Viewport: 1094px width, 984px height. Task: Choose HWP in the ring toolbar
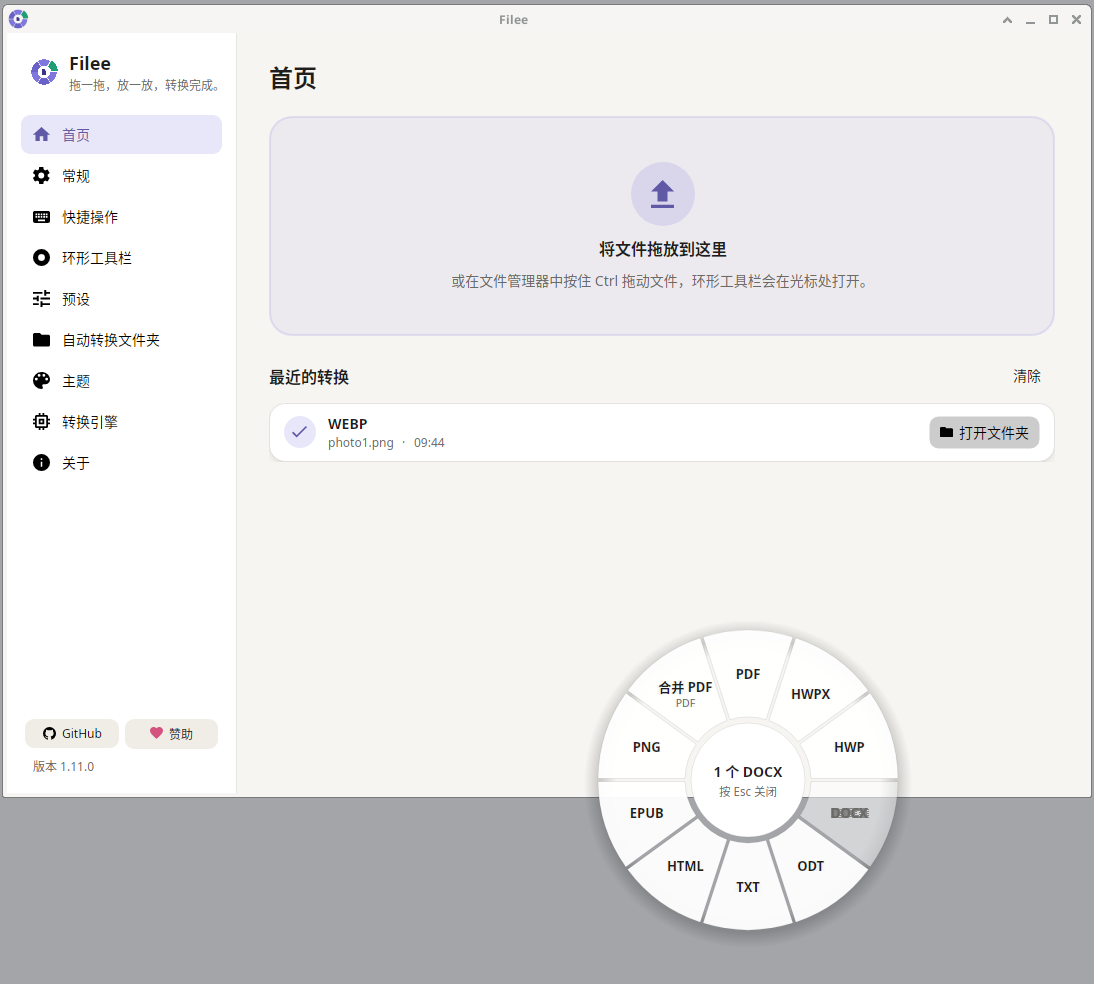pyautogui.click(x=849, y=747)
